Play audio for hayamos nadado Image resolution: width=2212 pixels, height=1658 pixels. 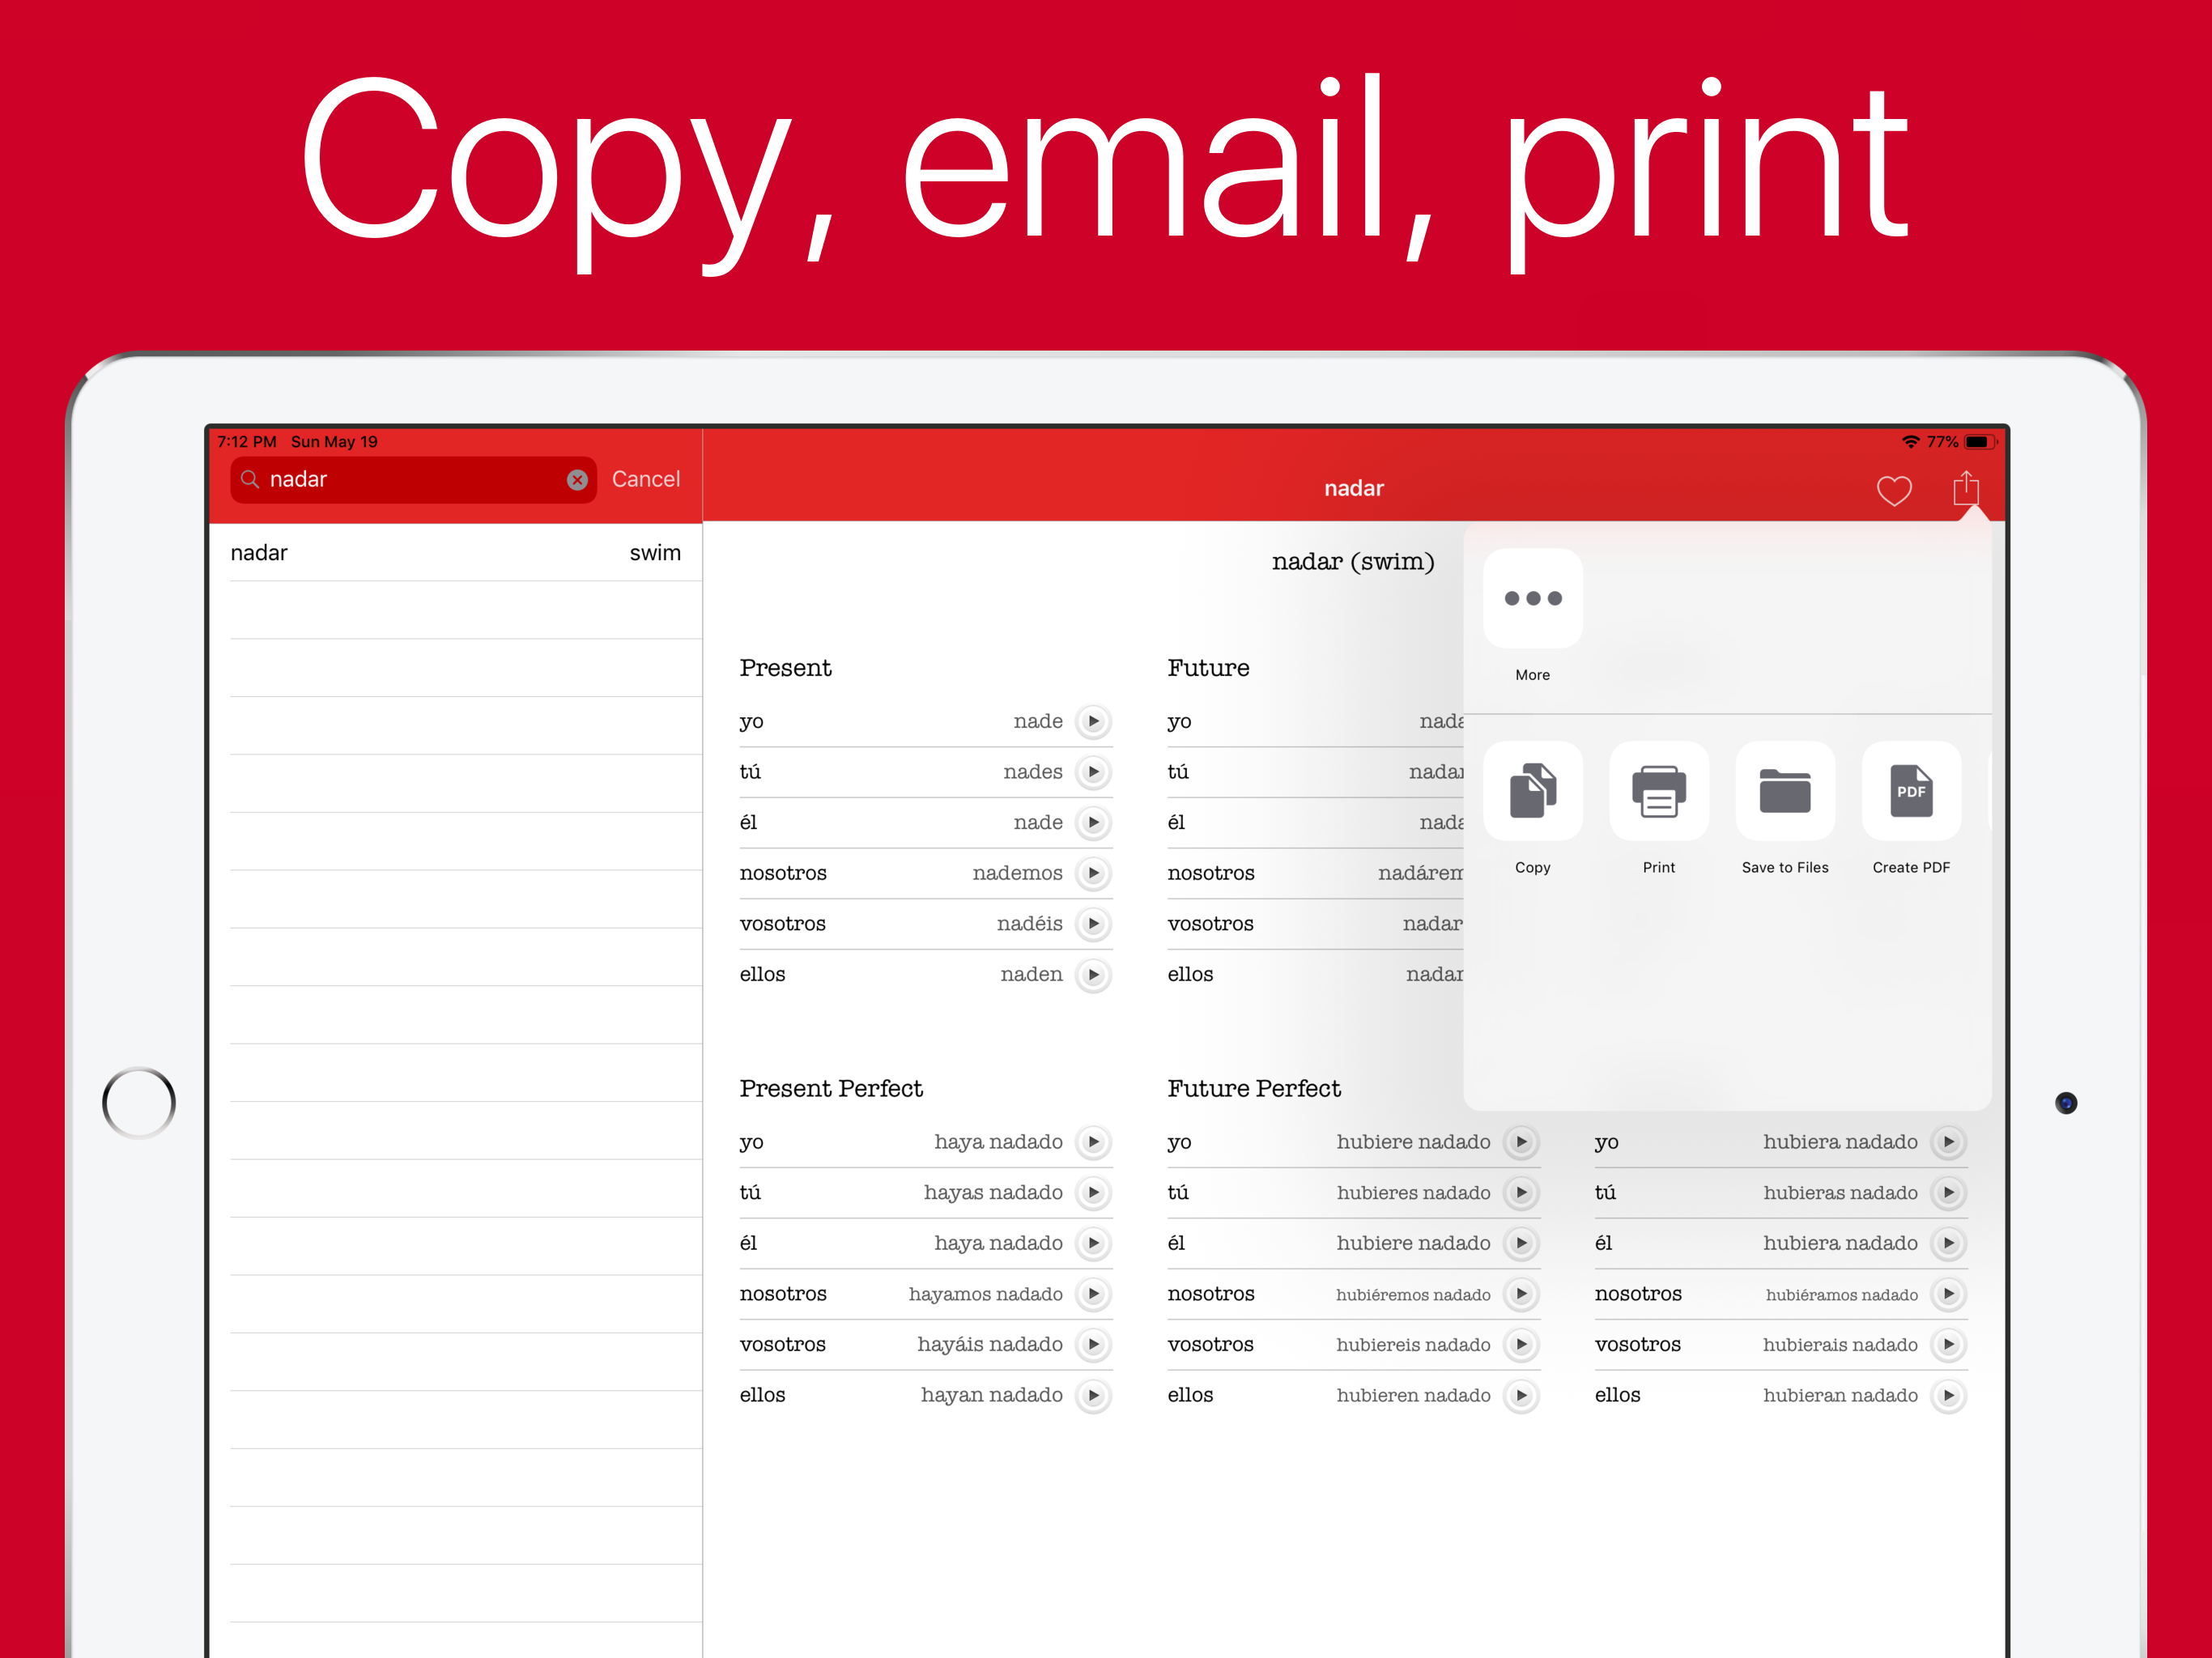1093,1294
